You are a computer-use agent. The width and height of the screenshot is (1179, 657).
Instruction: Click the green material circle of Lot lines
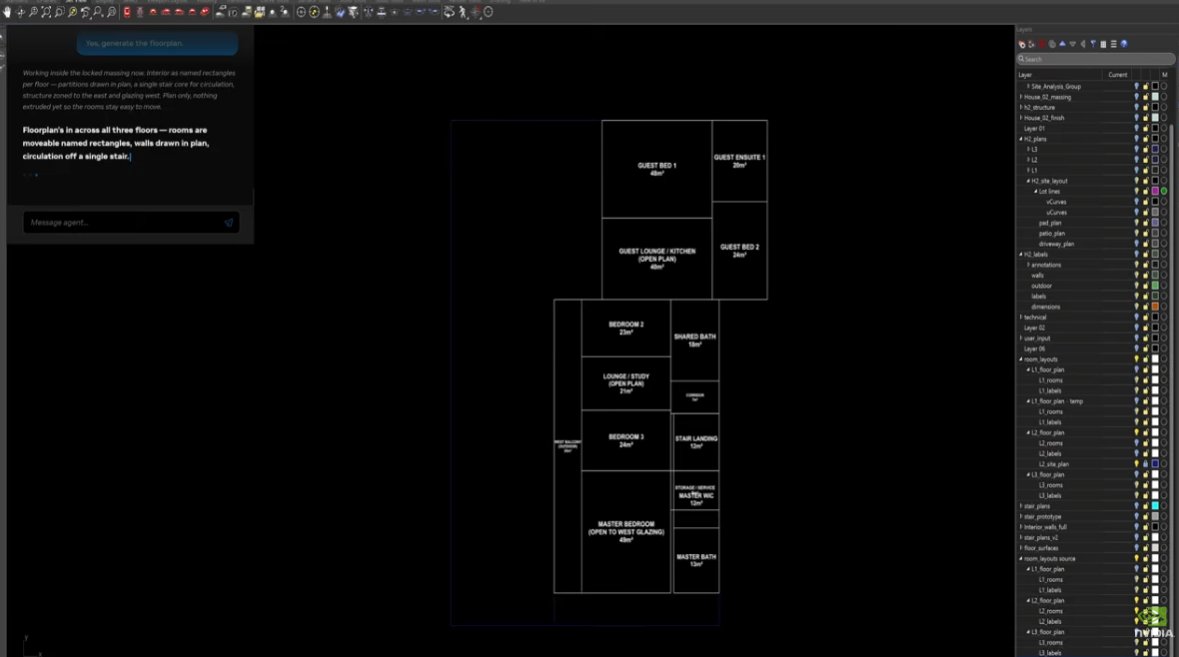[x=1164, y=192]
